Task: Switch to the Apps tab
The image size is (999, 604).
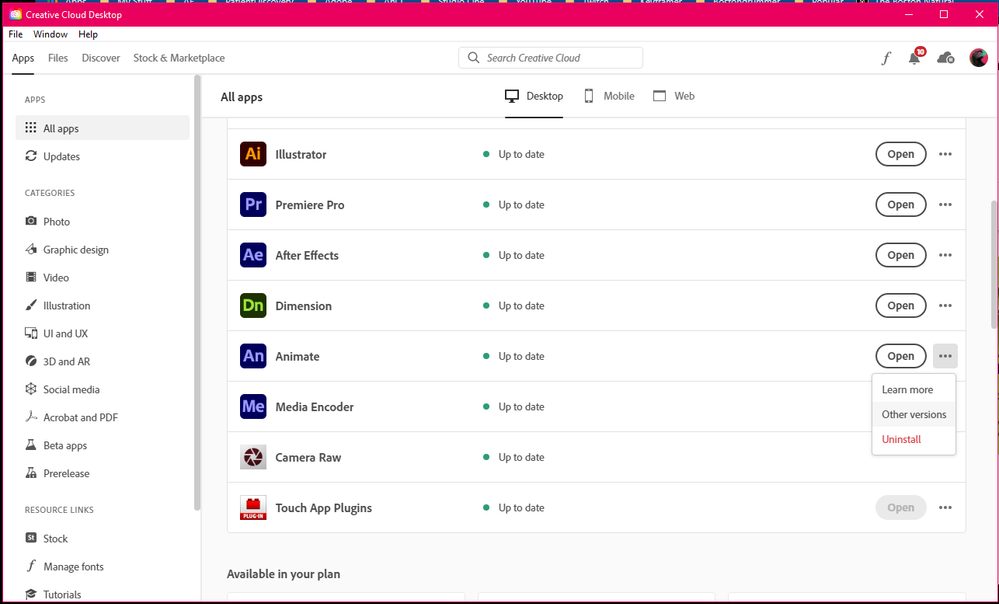Action: [23, 58]
